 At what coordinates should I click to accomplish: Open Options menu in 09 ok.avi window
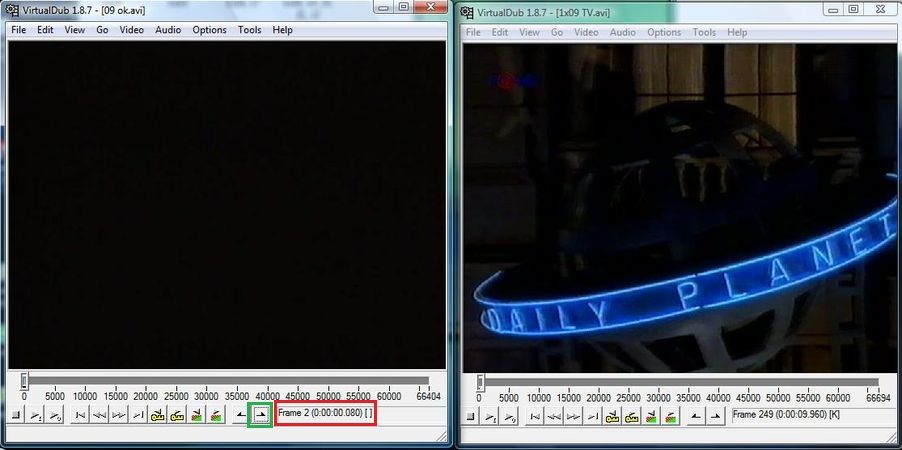point(209,30)
